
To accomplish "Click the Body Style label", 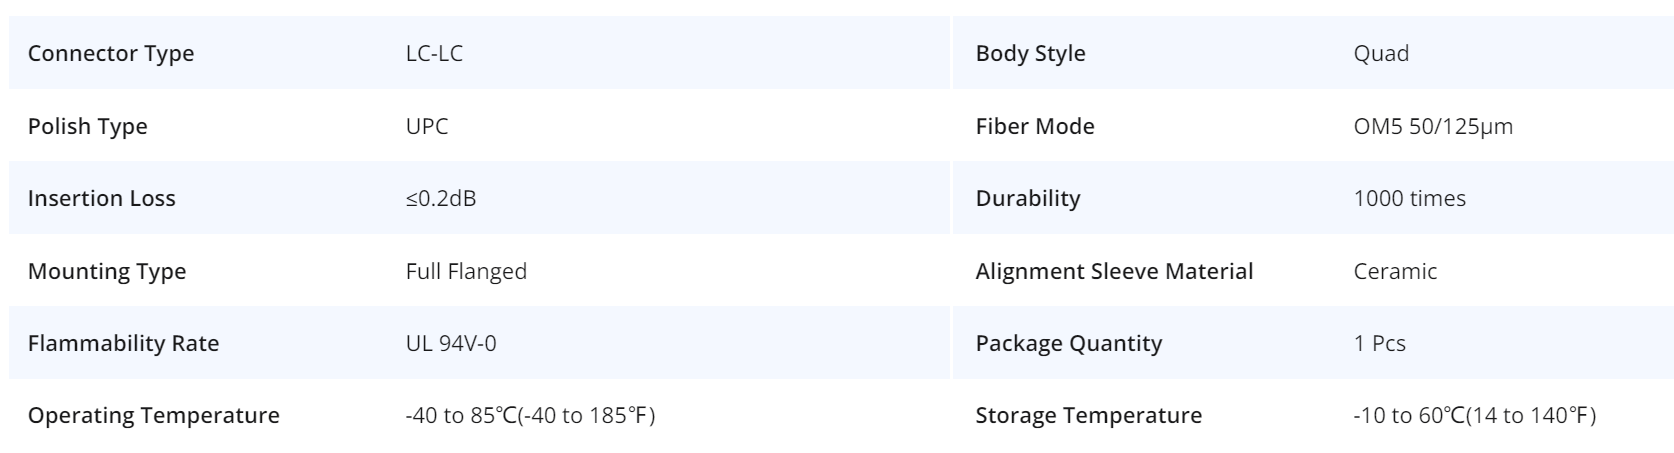I will pyautogui.click(x=1030, y=54).
